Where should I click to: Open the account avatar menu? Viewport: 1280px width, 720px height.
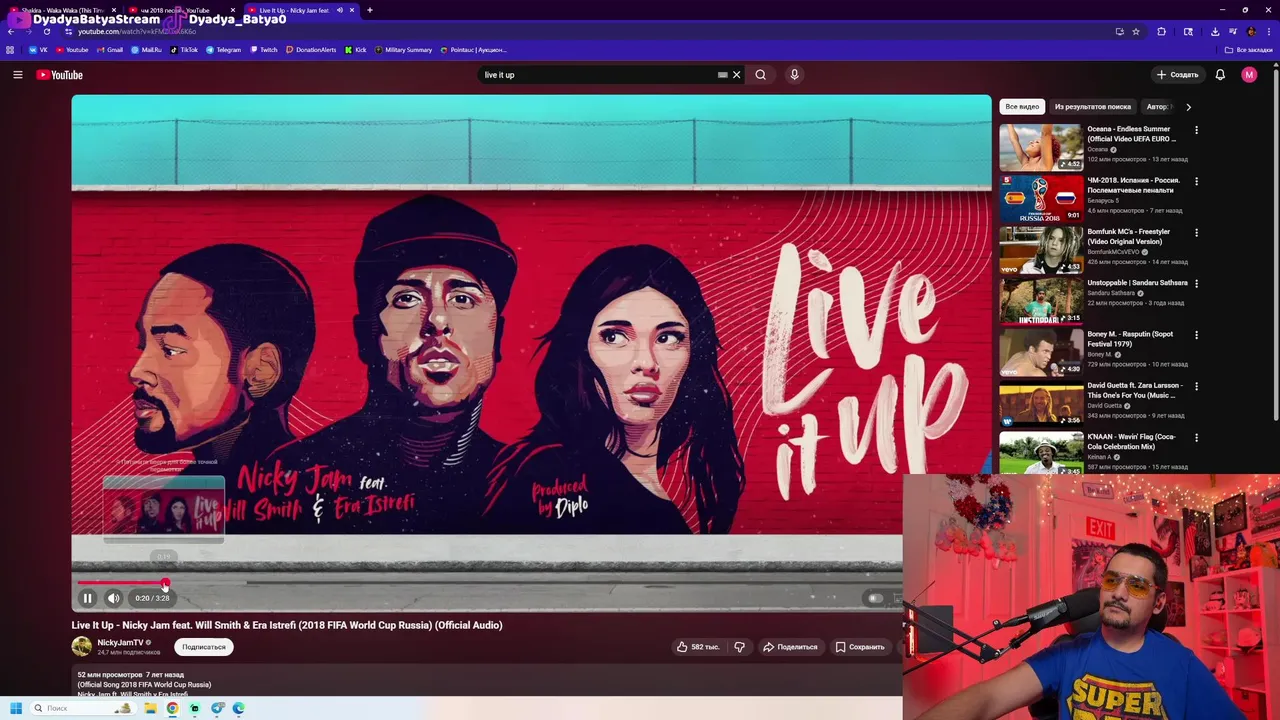point(1249,75)
